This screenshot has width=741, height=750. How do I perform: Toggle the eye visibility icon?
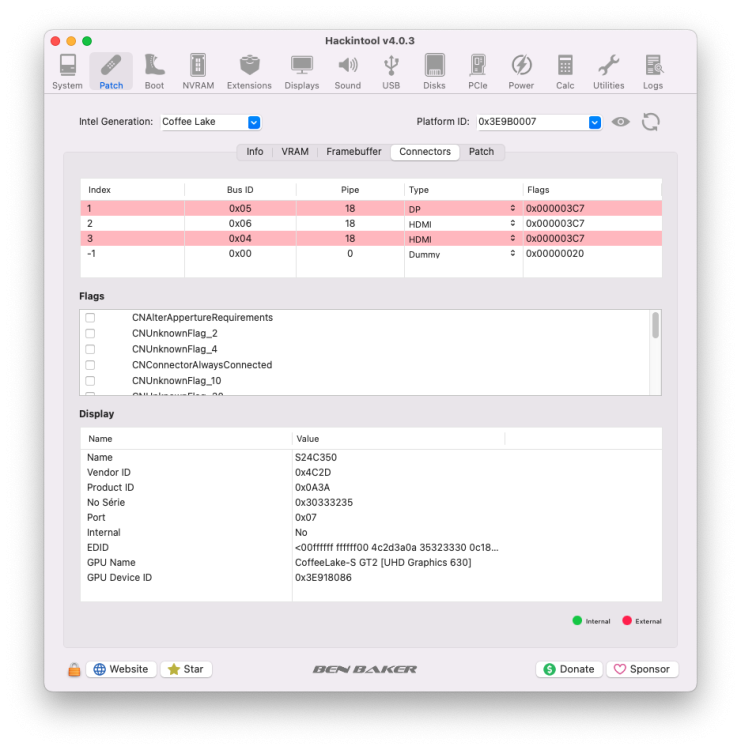[620, 122]
